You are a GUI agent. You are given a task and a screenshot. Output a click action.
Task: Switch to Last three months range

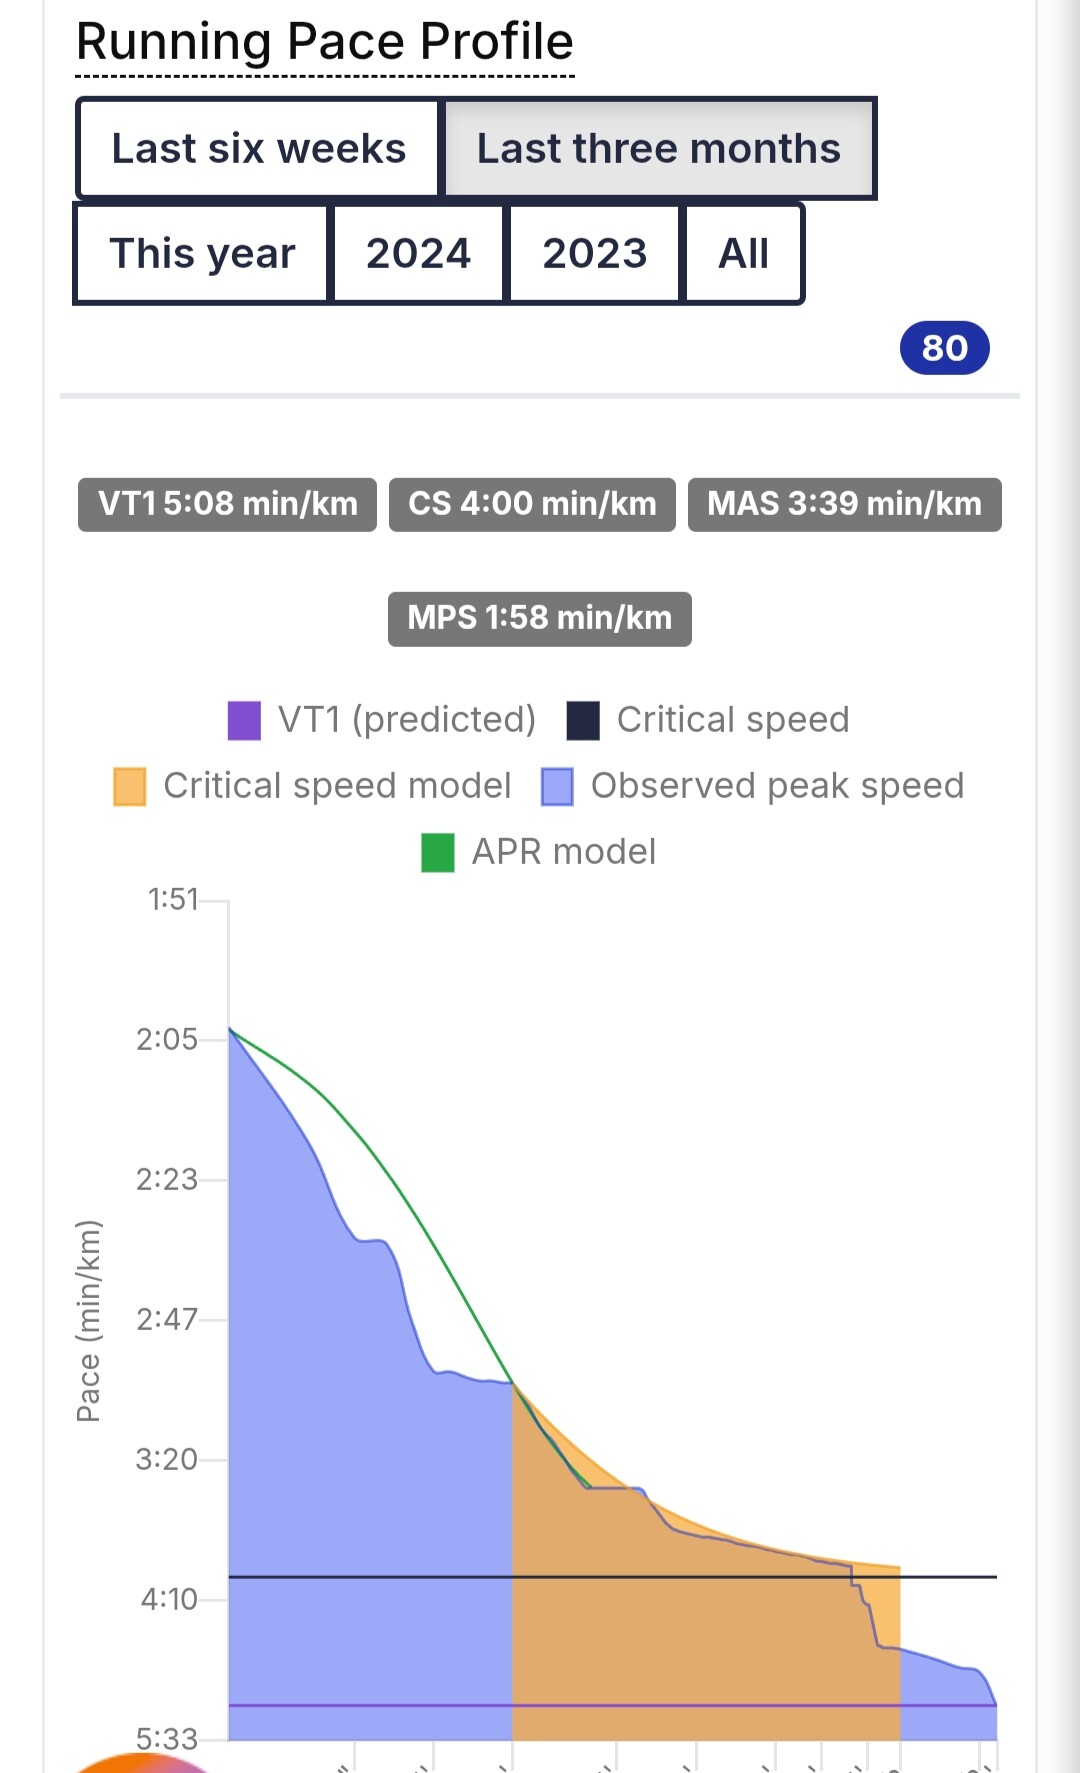tap(658, 149)
